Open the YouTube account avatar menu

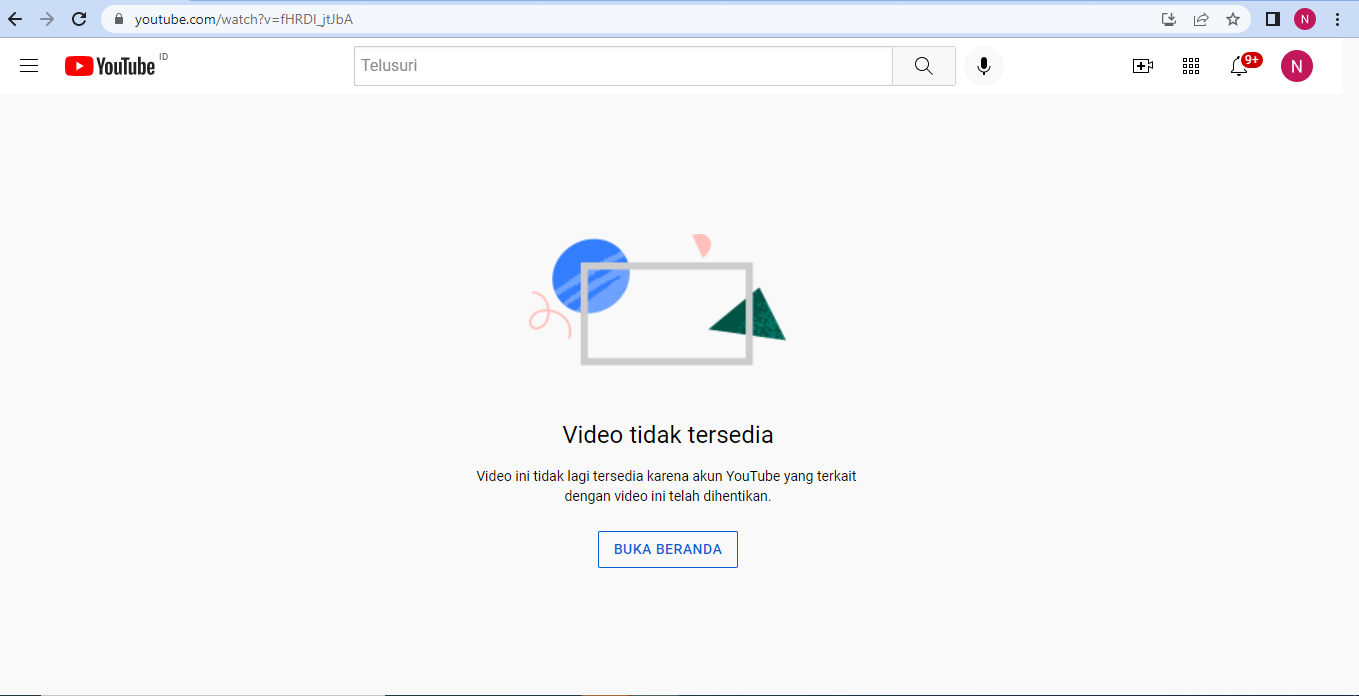1296,66
